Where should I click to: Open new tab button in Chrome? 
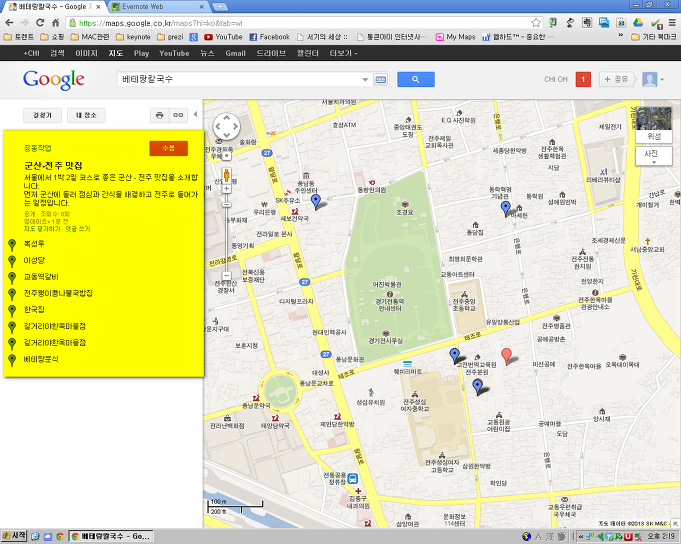(x=220, y=7)
